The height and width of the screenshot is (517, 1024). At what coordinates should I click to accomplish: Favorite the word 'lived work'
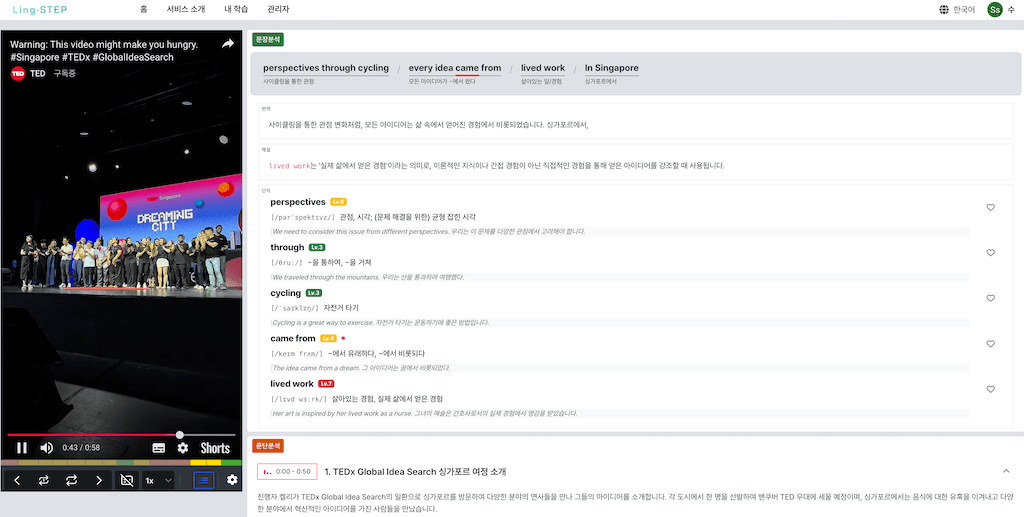990,390
